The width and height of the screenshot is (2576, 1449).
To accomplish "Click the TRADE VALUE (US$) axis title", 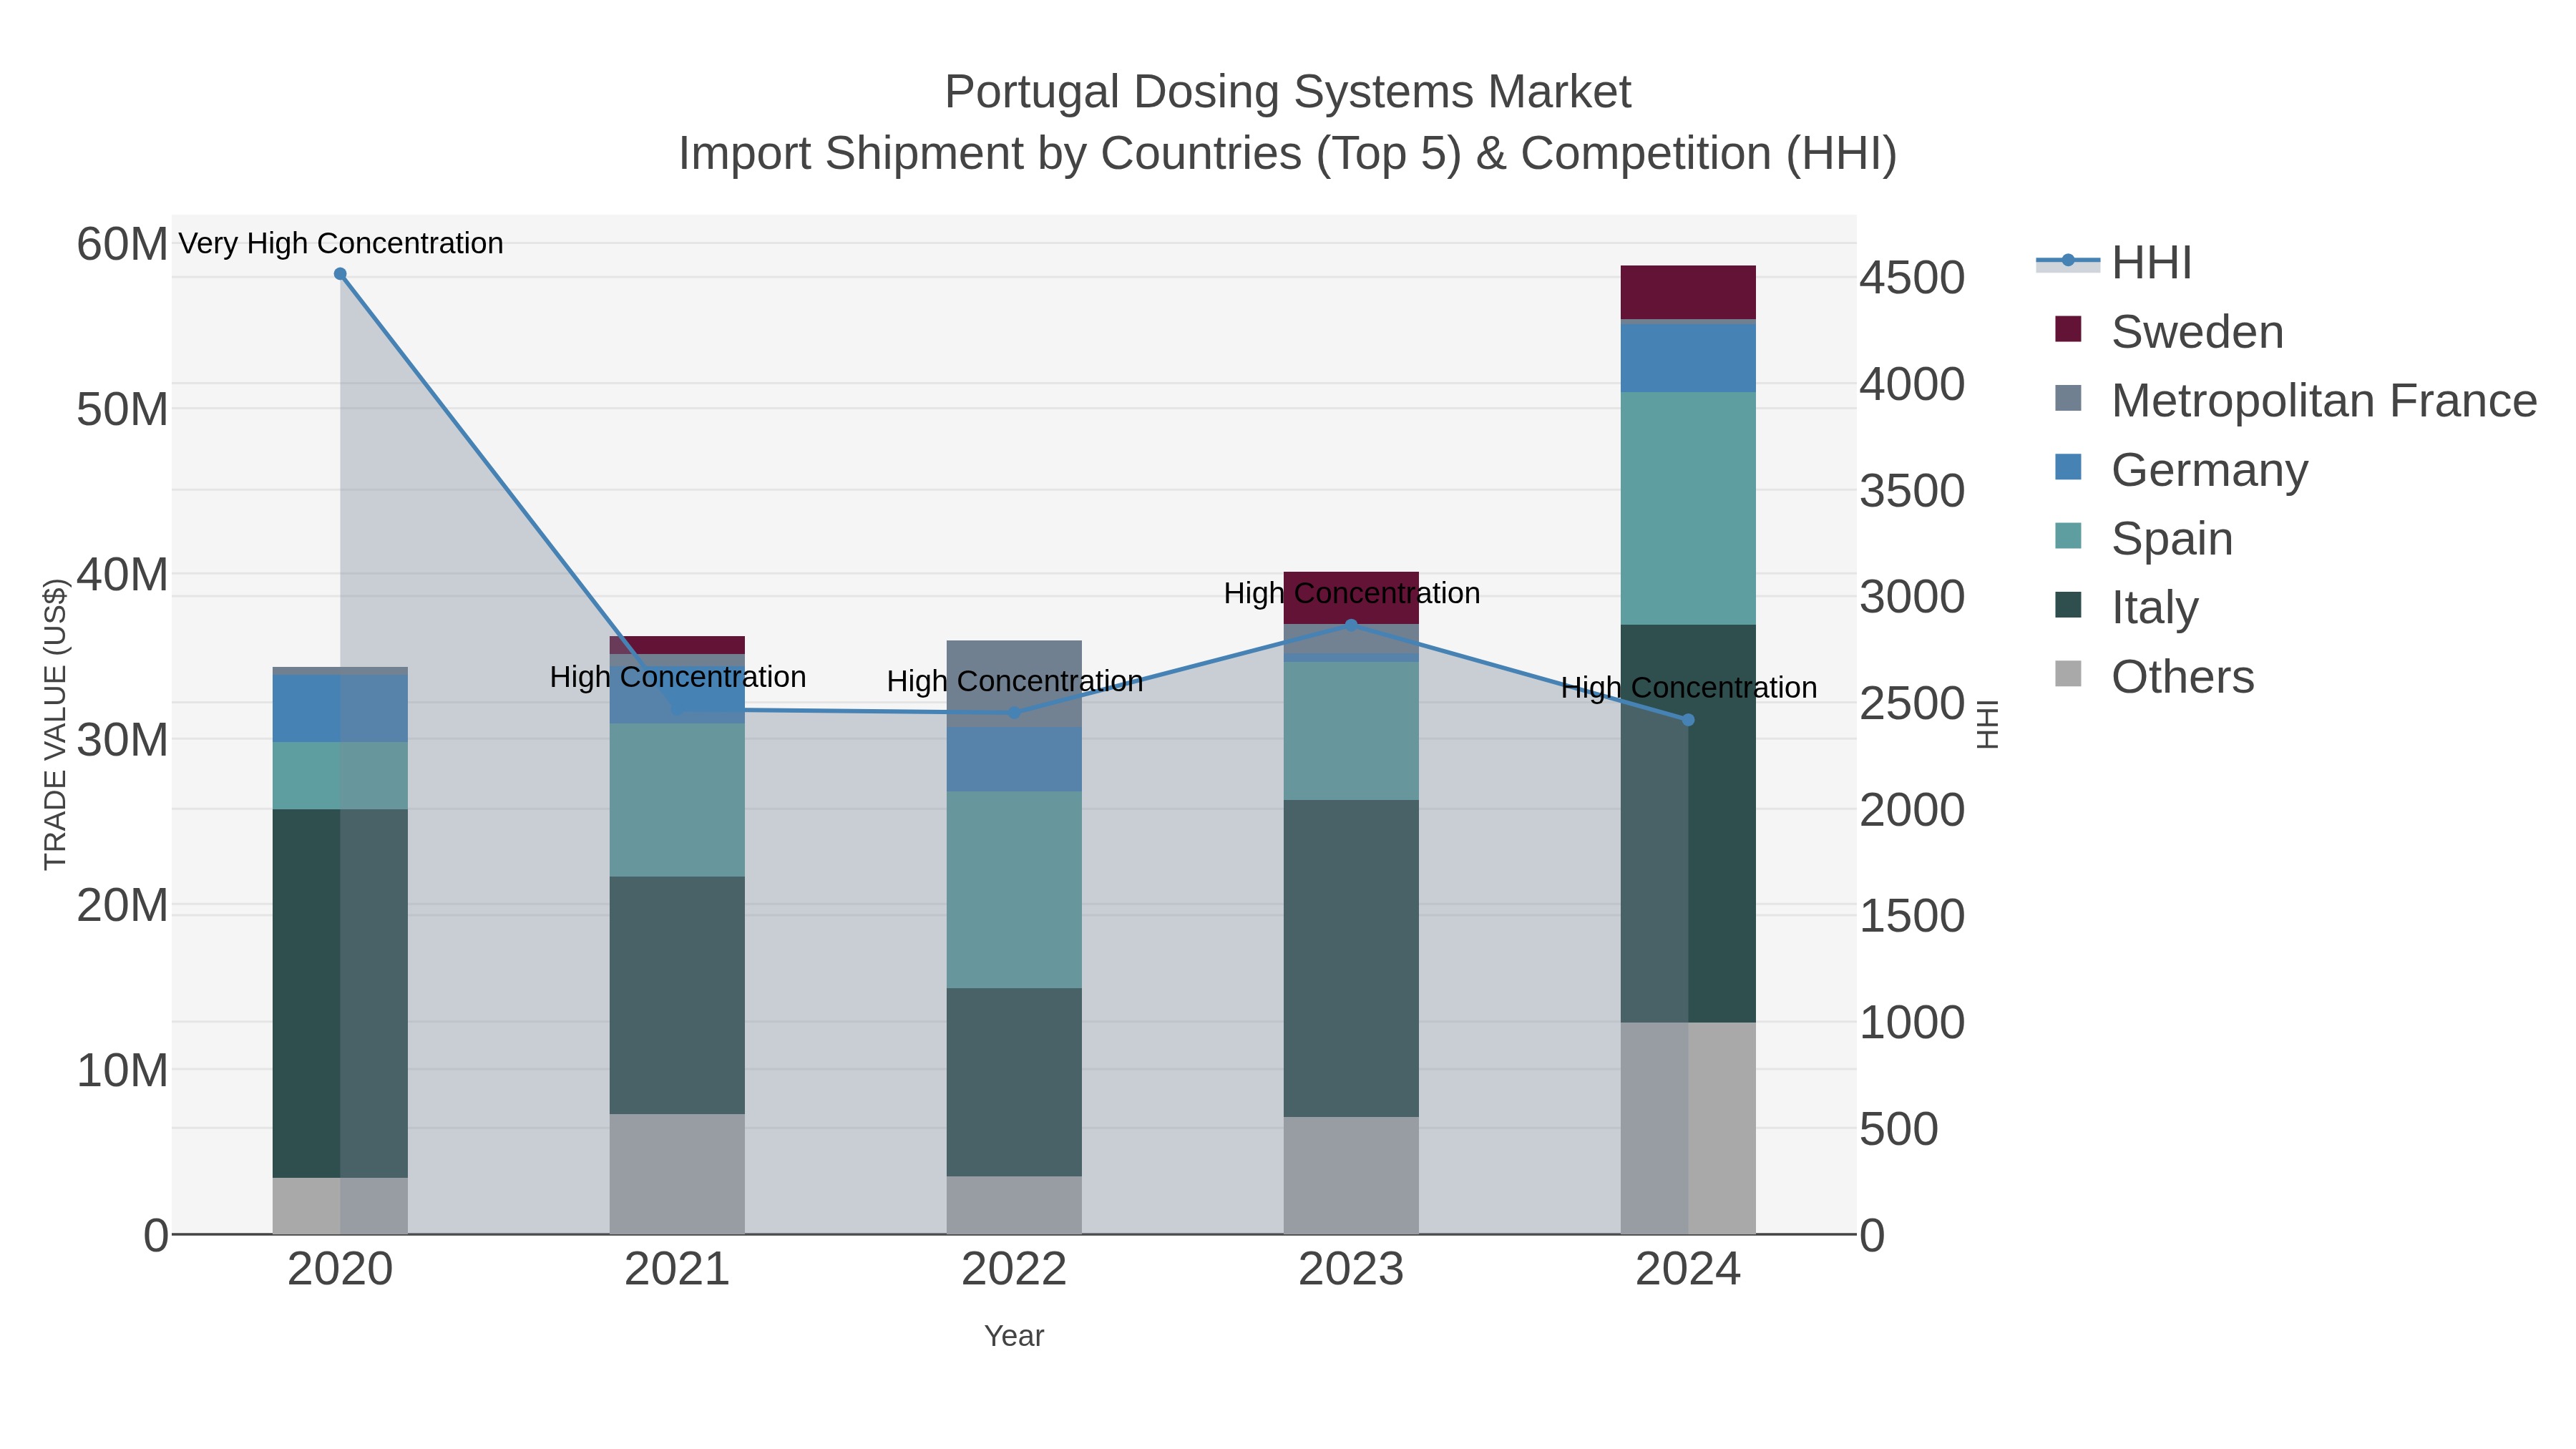I will (x=55, y=724).
